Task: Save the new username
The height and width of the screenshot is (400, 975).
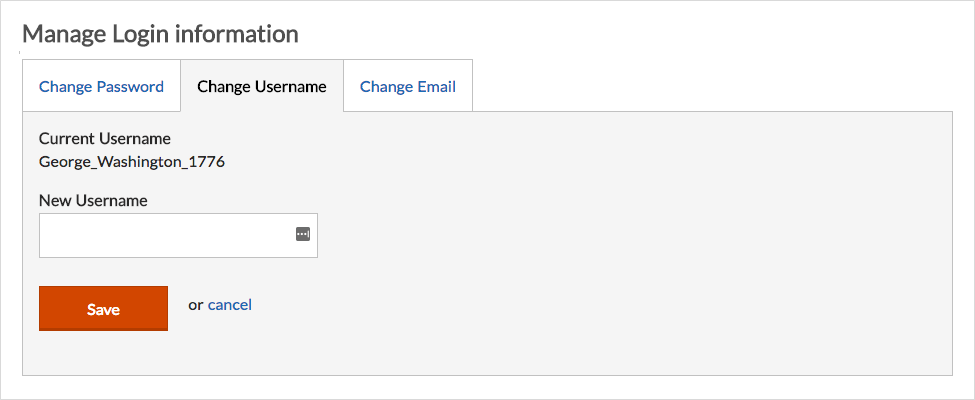Action: (103, 309)
